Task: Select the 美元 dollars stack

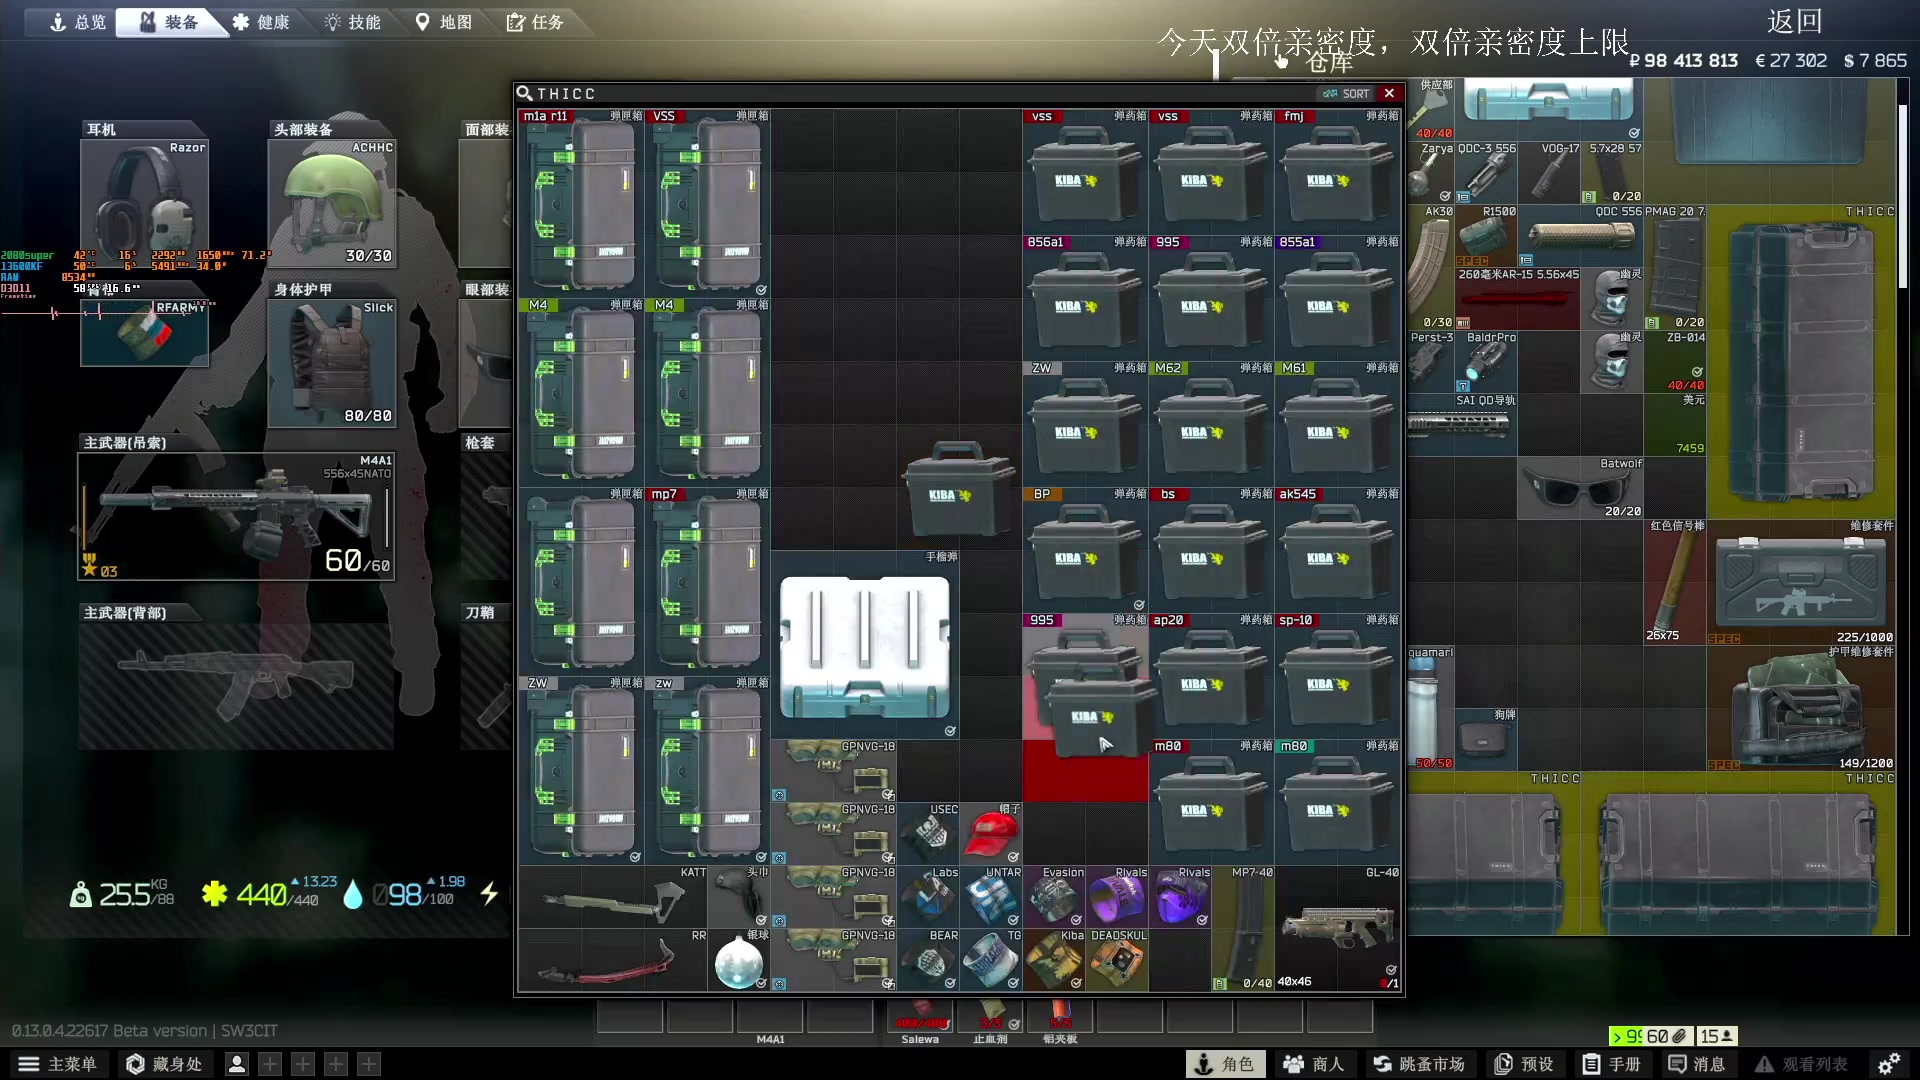Action: pyautogui.click(x=1675, y=425)
